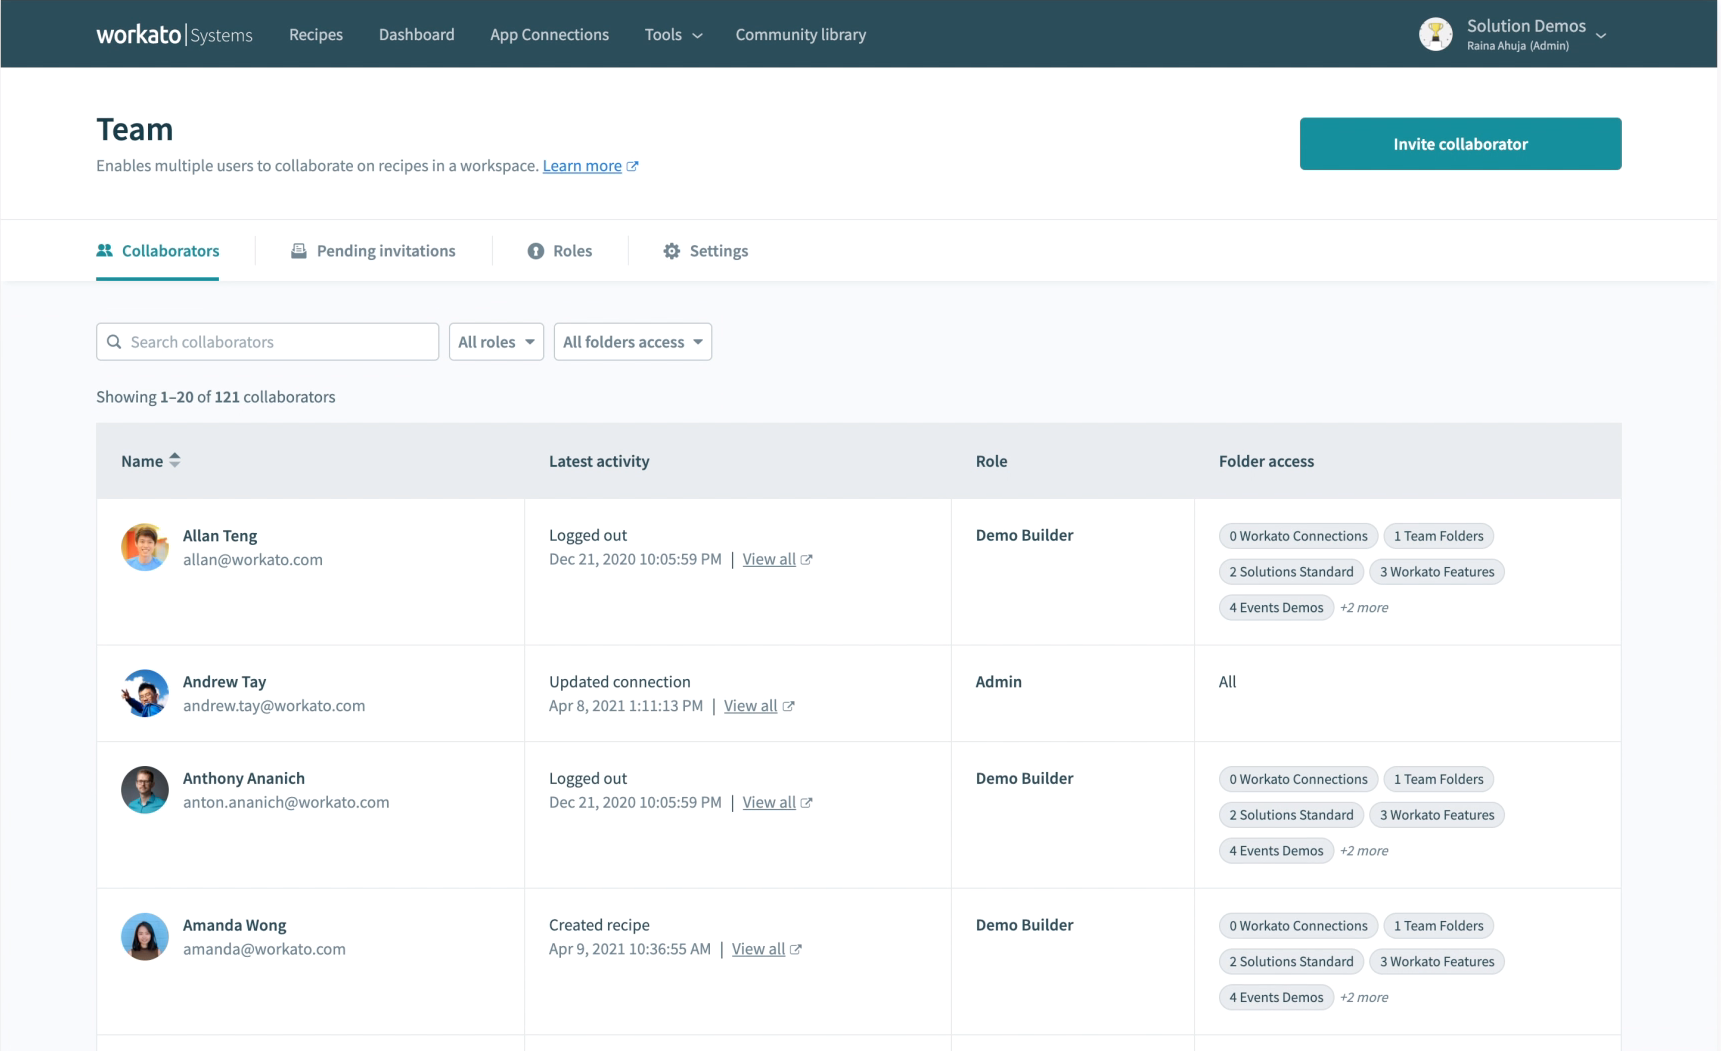View all activity for Andrew Tay

point(750,706)
